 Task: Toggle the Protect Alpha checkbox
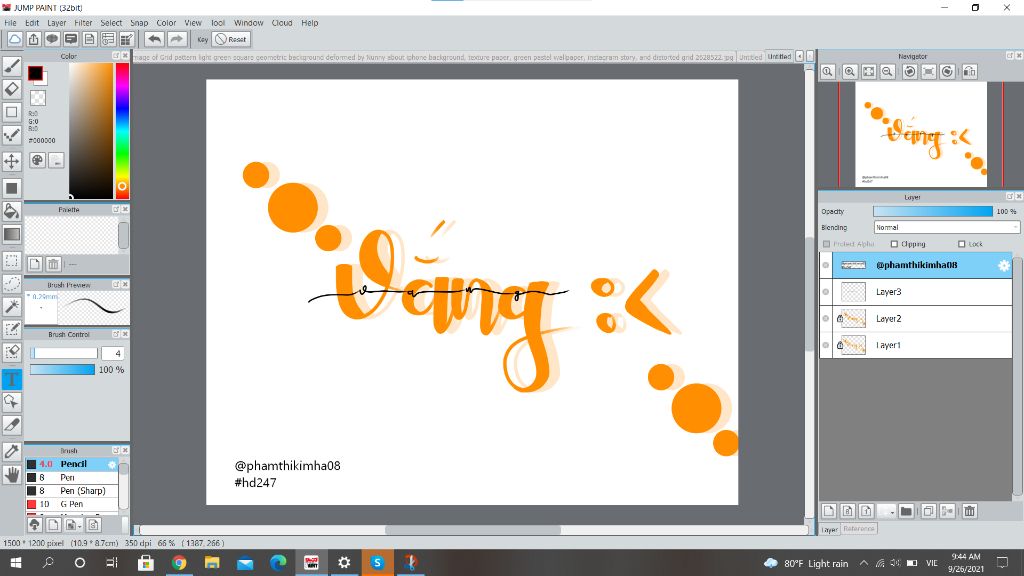[827, 244]
